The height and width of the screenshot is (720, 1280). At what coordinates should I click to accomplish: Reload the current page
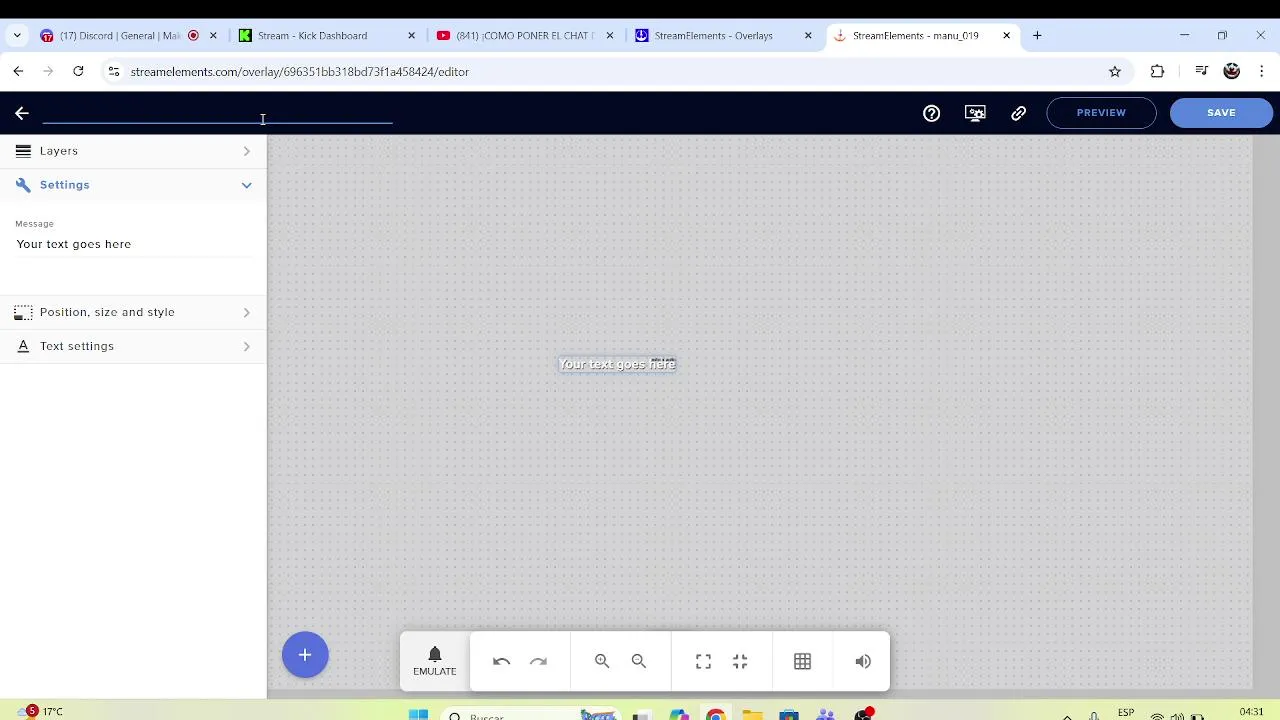click(x=78, y=71)
